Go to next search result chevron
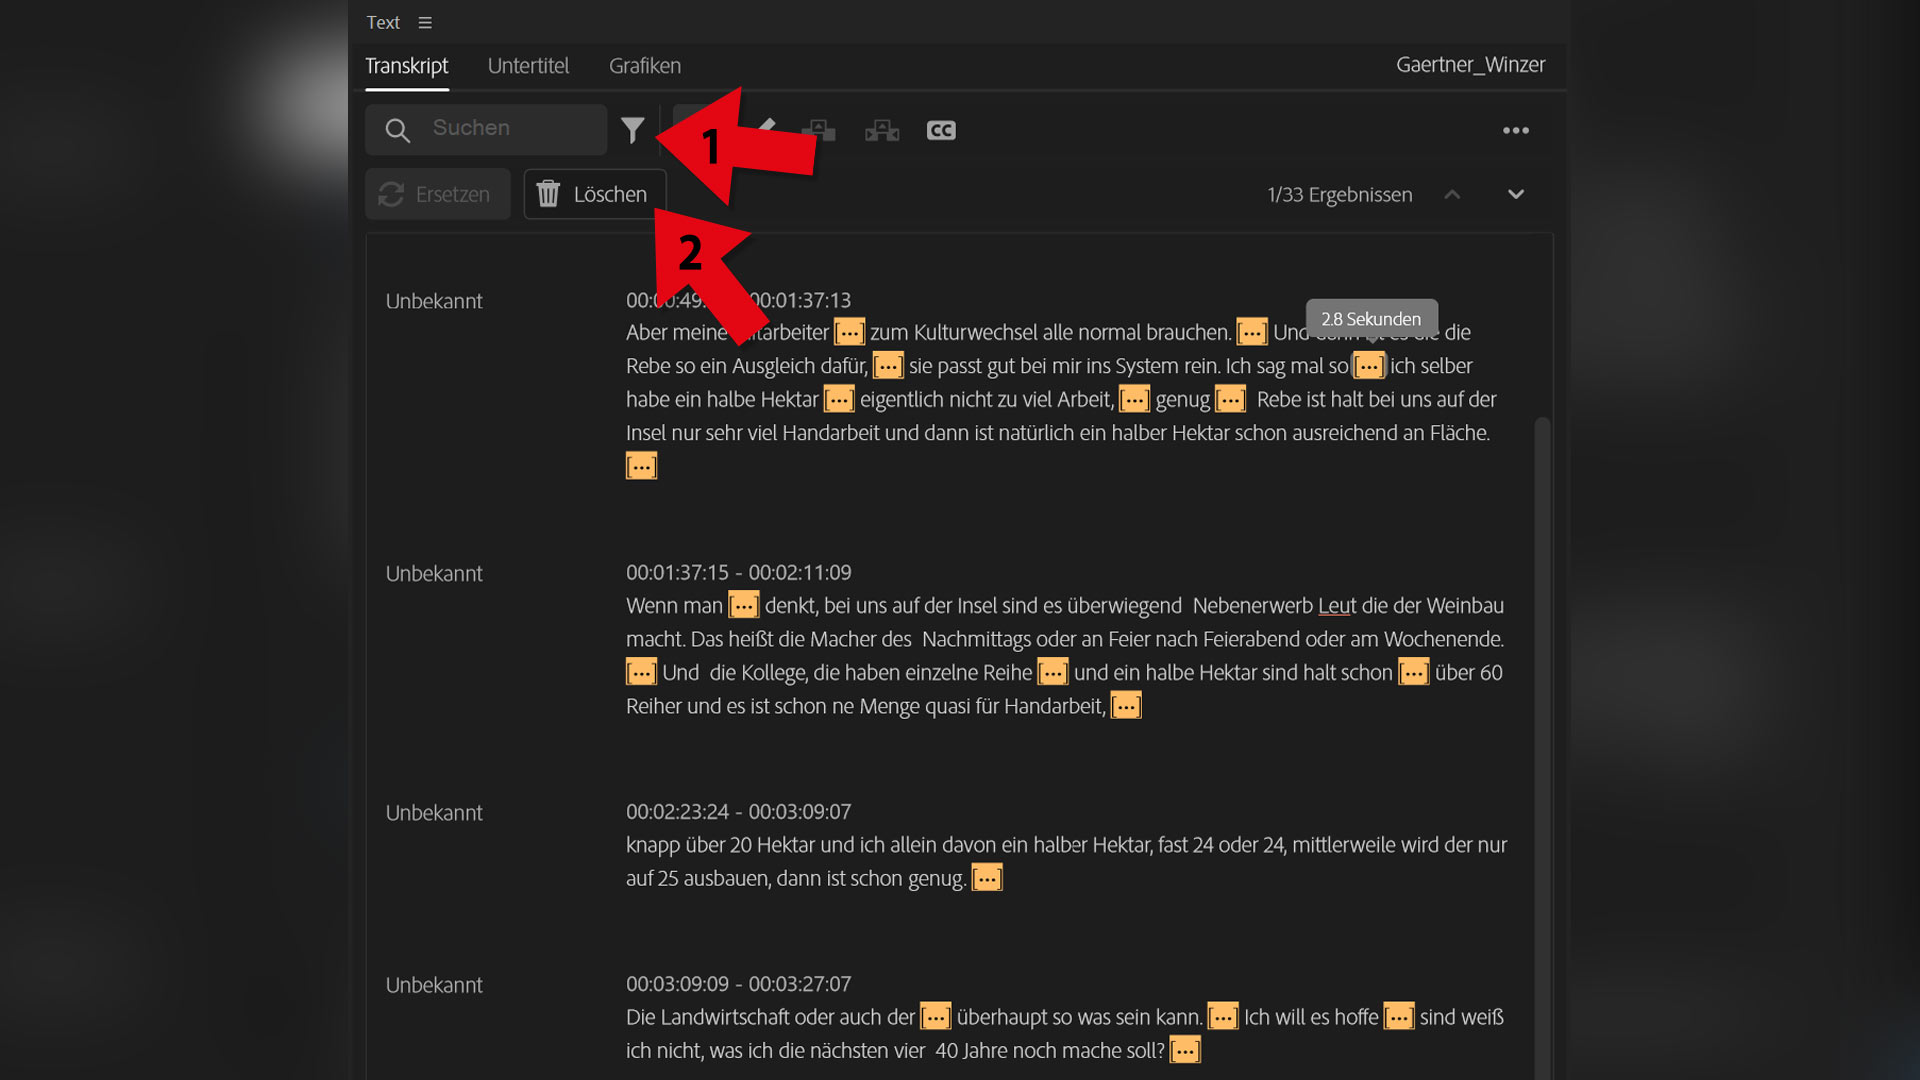This screenshot has width=1920, height=1080. tap(1515, 194)
